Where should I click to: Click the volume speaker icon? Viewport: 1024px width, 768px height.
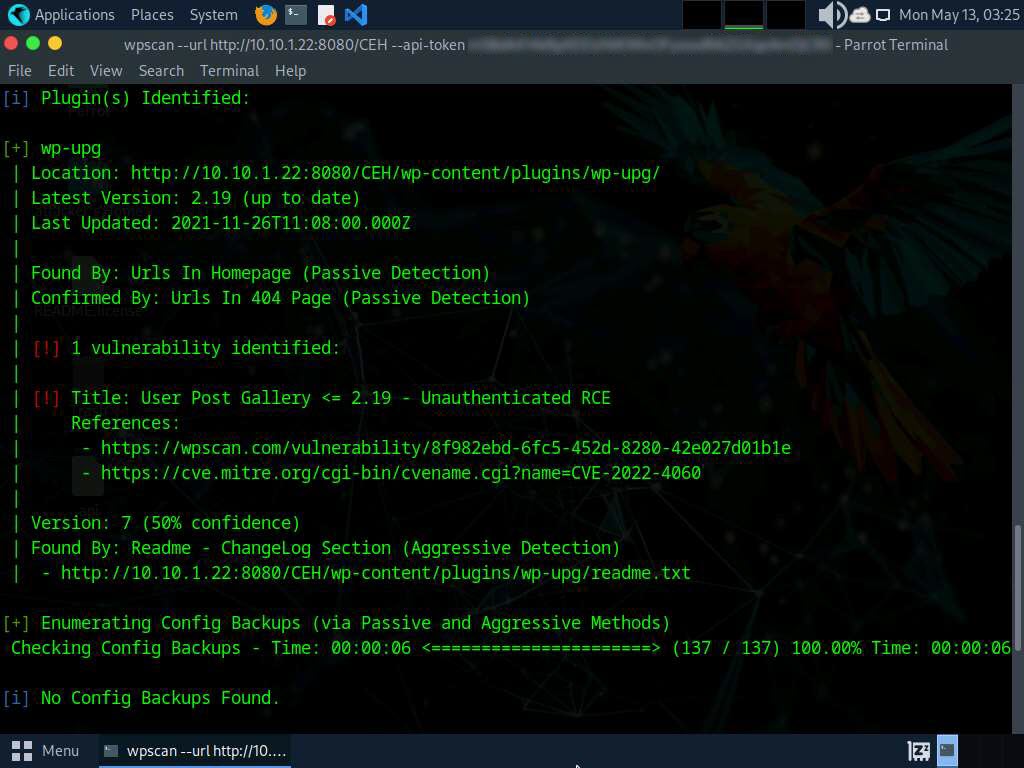click(829, 15)
